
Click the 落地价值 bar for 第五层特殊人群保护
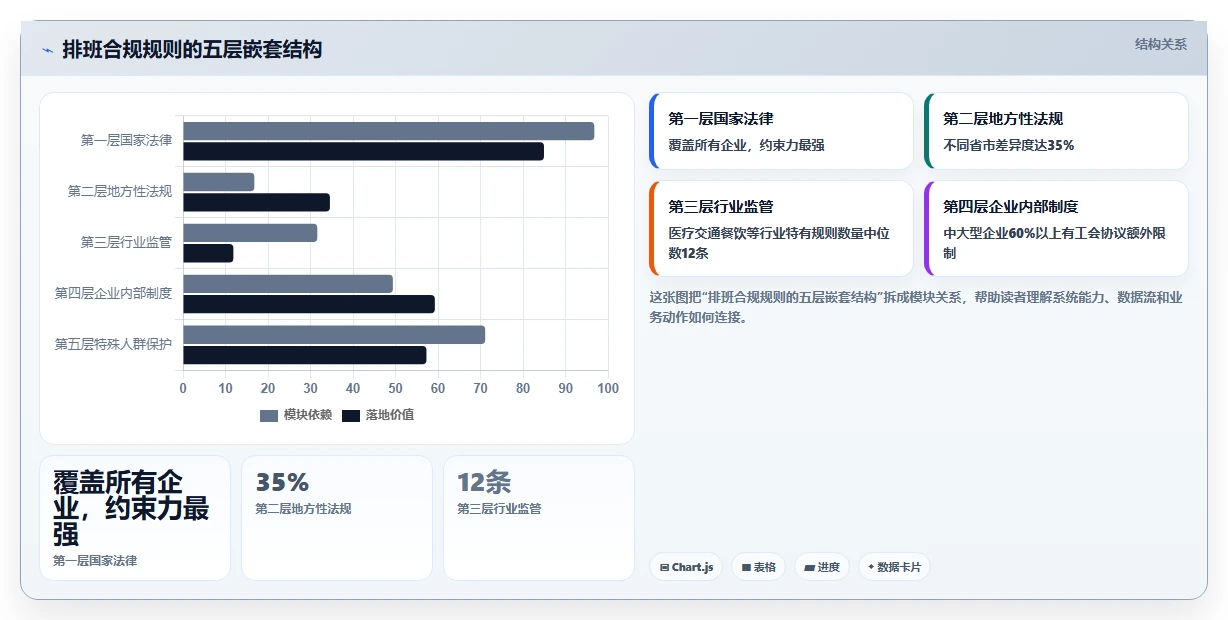[305, 355]
